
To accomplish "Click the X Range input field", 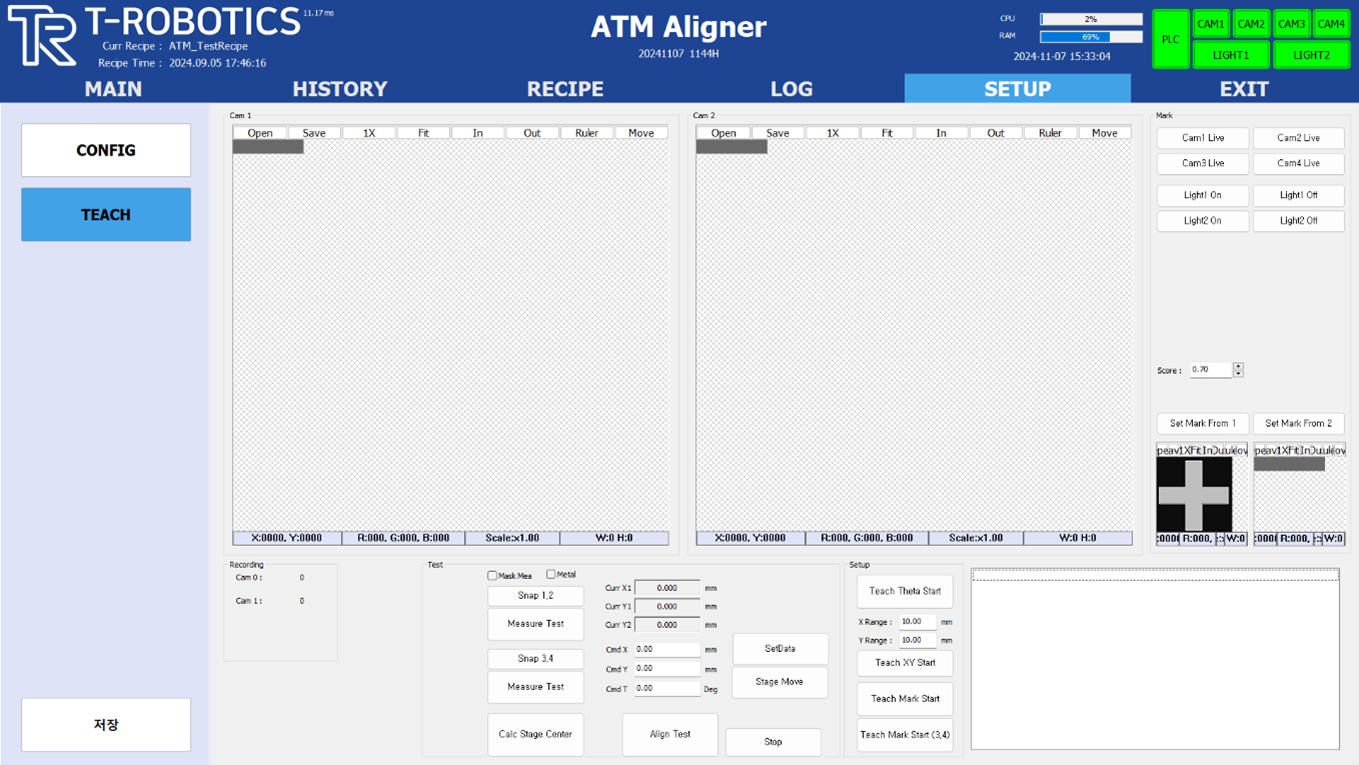I will pyautogui.click(x=916, y=622).
